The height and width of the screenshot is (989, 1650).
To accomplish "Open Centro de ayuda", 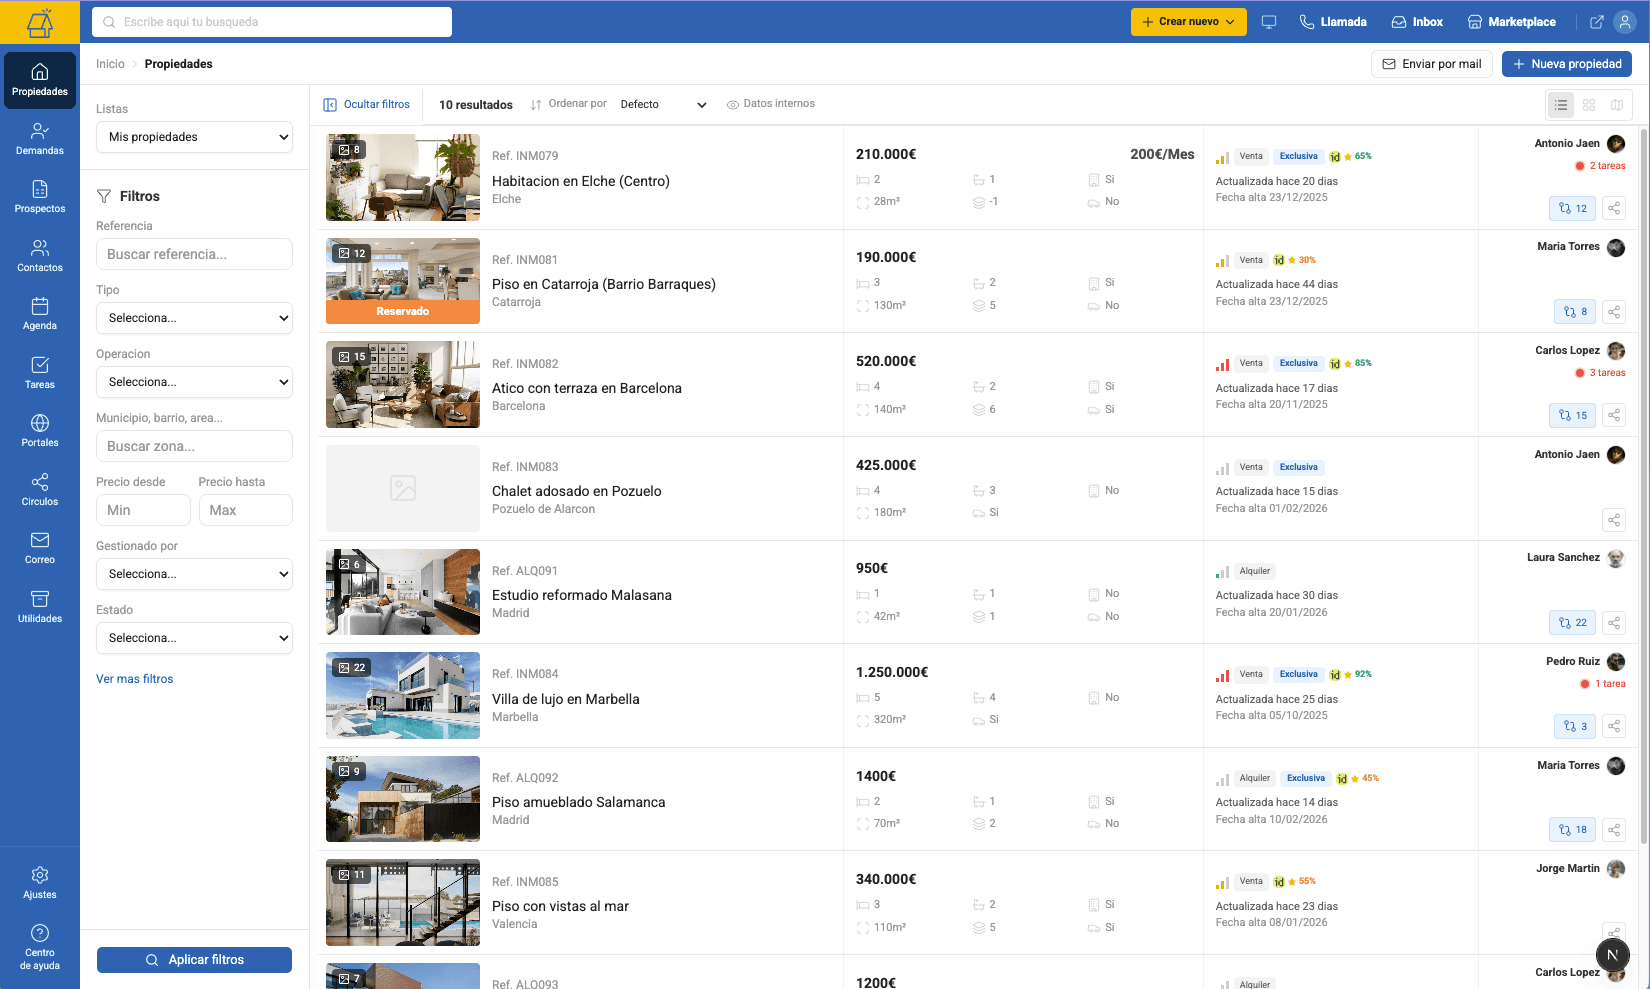I will (40, 947).
